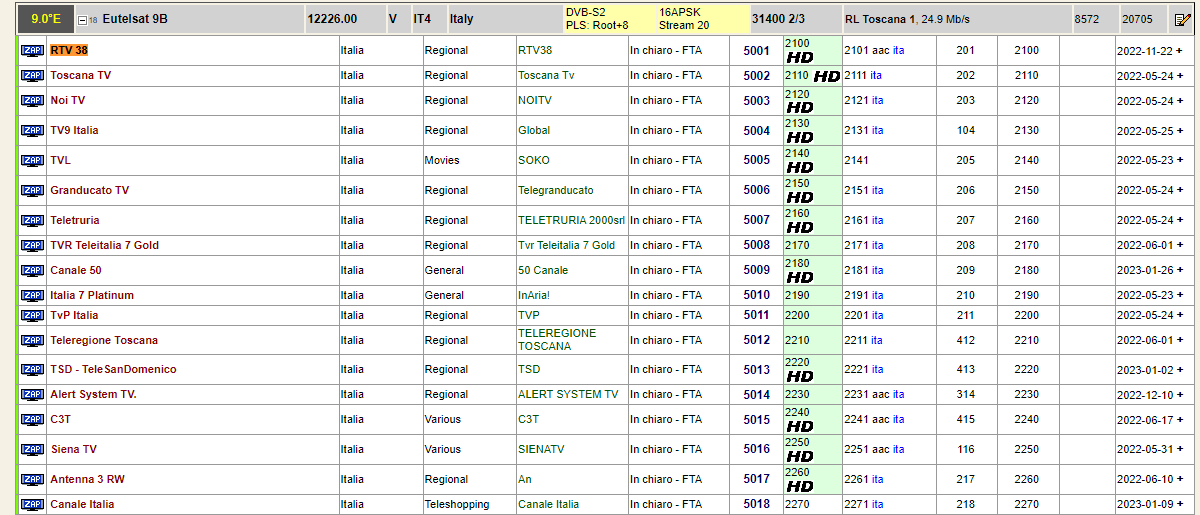
Task: Click the HD logo in Toscana TV row
Action: [826, 76]
